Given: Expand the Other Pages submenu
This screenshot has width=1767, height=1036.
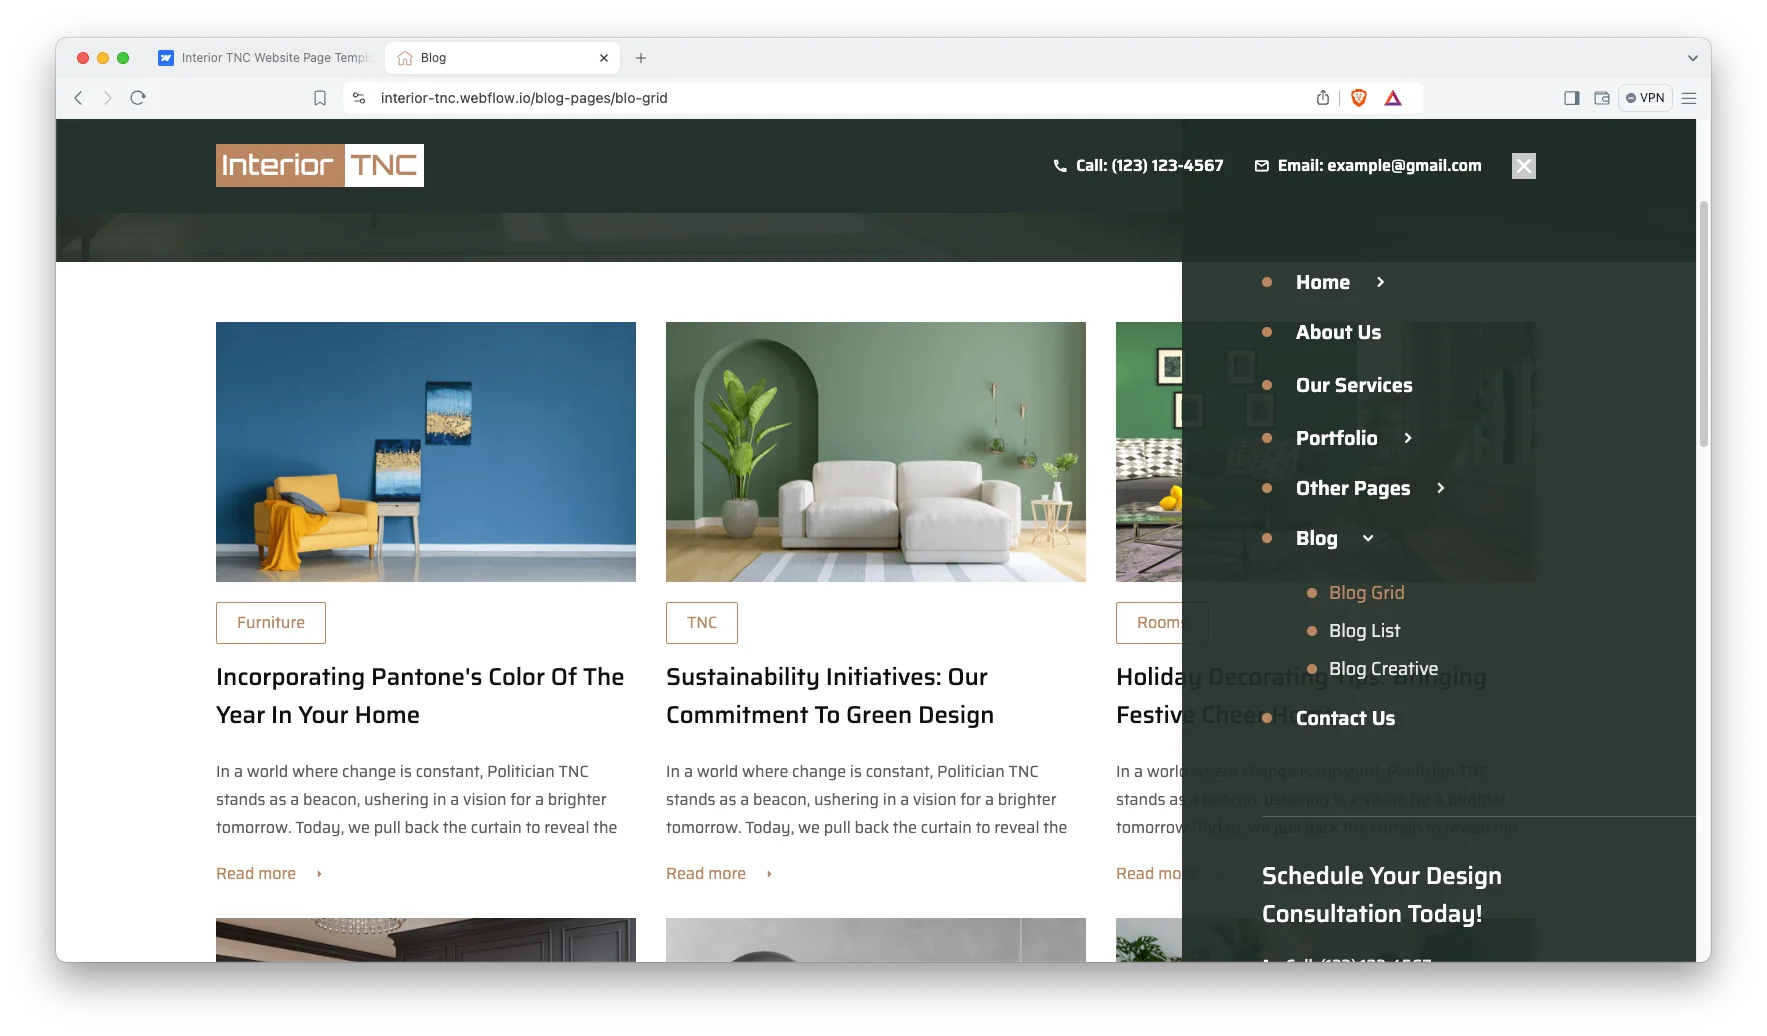Looking at the screenshot, I should point(1440,488).
